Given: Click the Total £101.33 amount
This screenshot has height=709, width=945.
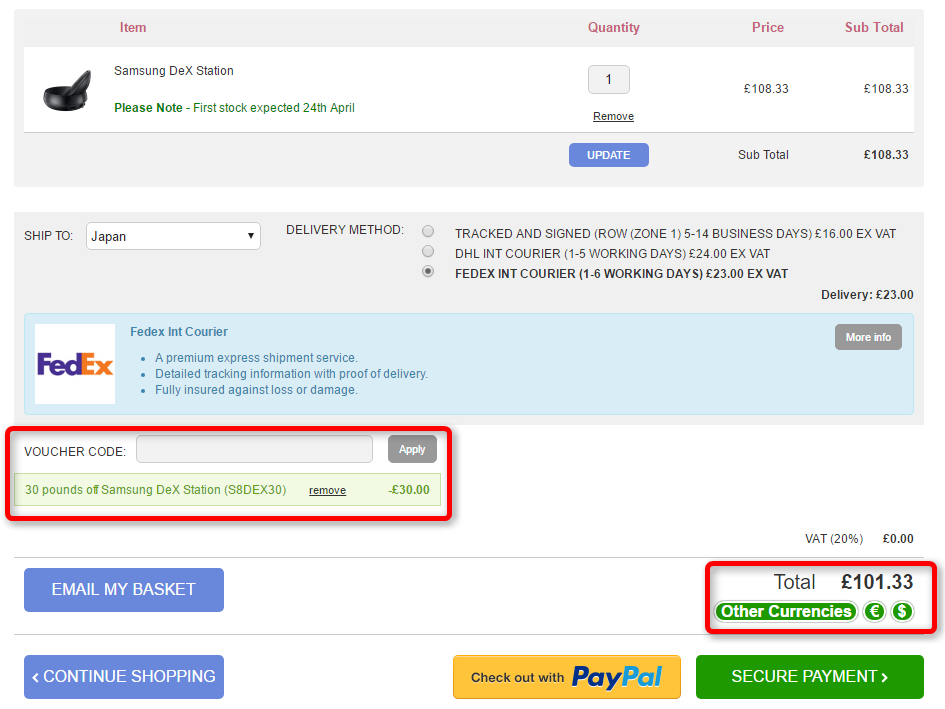Looking at the screenshot, I should (877, 582).
